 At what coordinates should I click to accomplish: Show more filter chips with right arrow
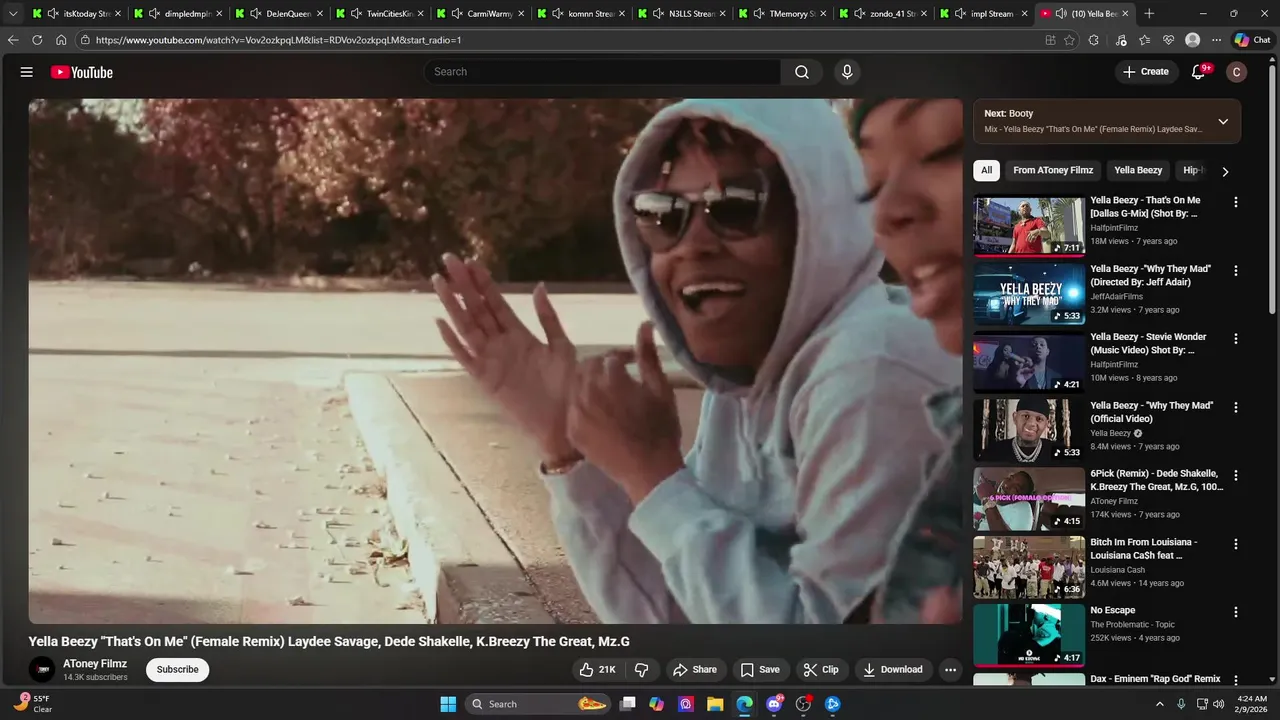[x=1225, y=171]
